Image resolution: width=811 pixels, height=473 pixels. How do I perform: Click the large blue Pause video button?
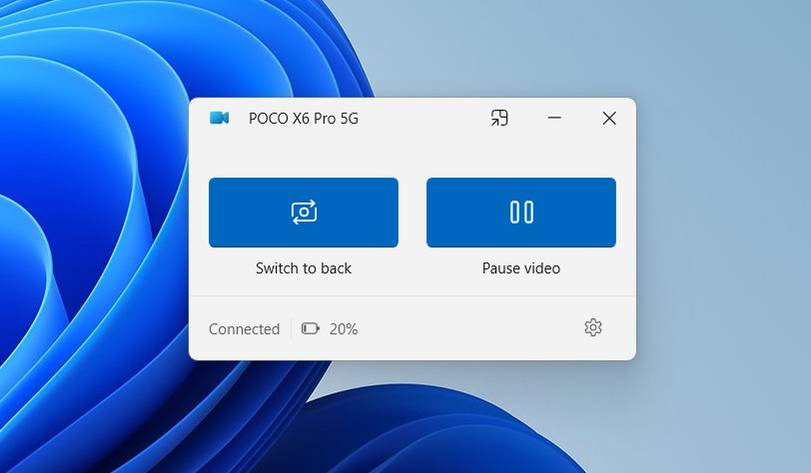click(521, 212)
